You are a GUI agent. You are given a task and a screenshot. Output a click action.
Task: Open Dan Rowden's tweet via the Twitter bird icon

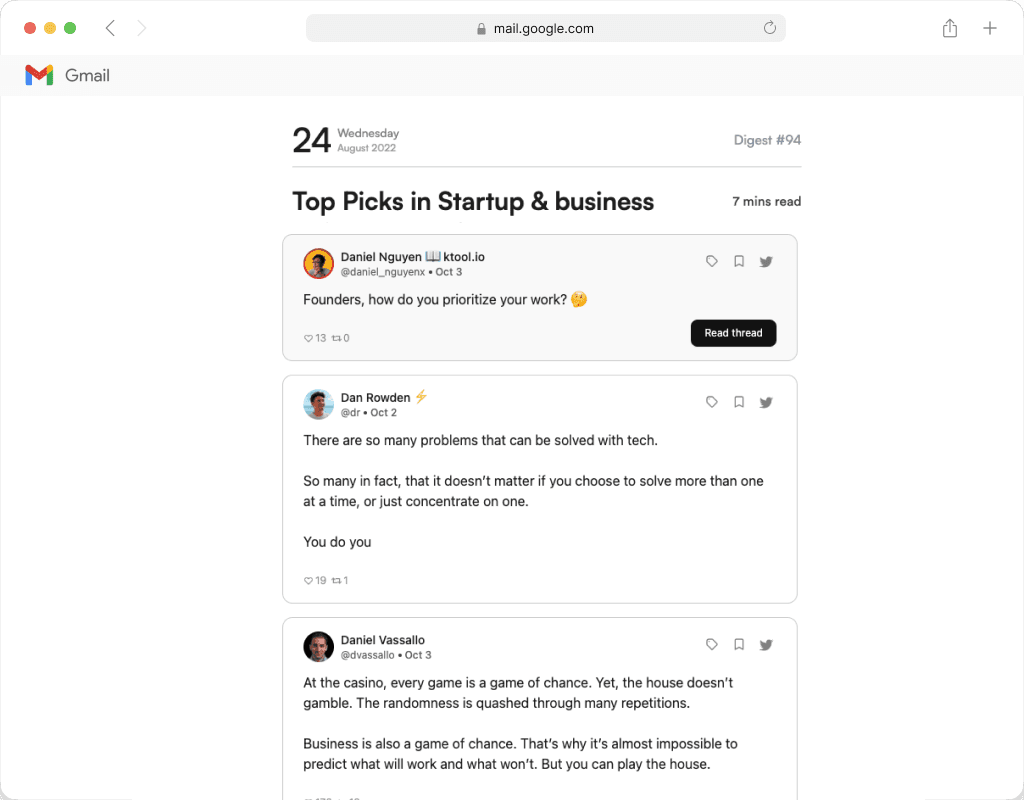coord(766,402)
